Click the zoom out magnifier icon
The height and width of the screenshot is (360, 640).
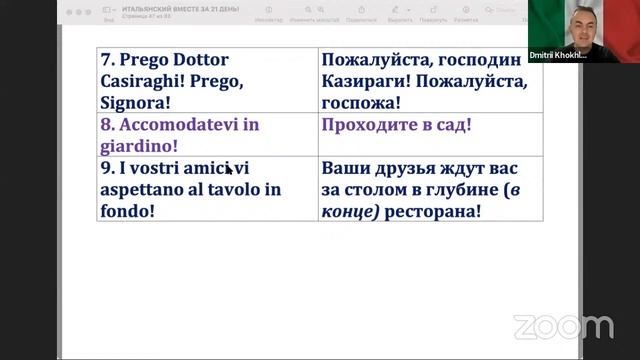[x=308, y=10]
